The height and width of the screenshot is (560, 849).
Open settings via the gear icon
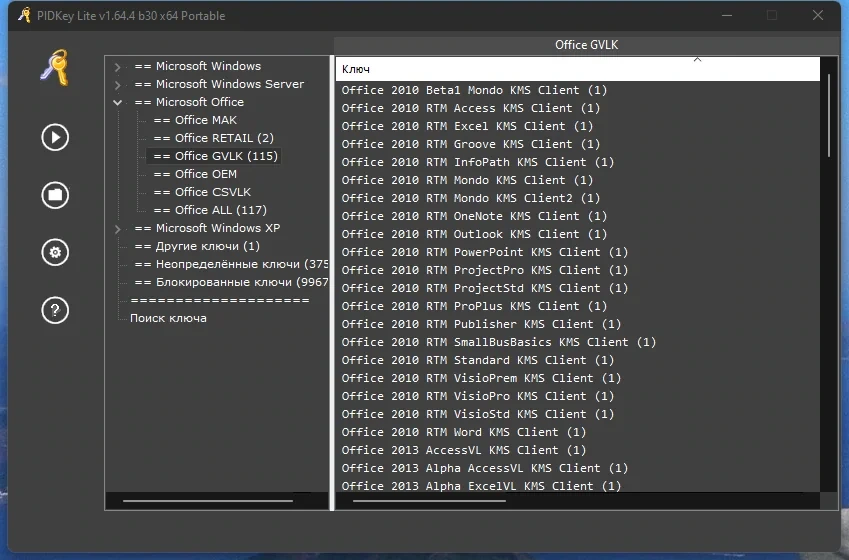tap(55, 252)
